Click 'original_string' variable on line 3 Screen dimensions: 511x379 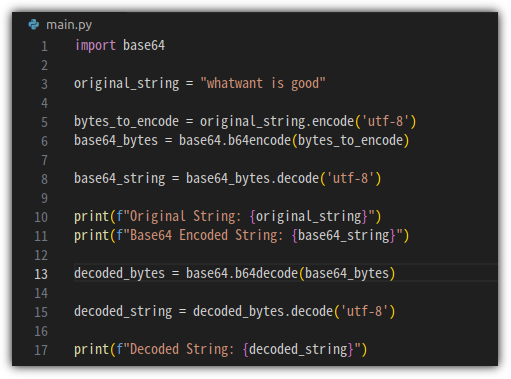point(126,83)
